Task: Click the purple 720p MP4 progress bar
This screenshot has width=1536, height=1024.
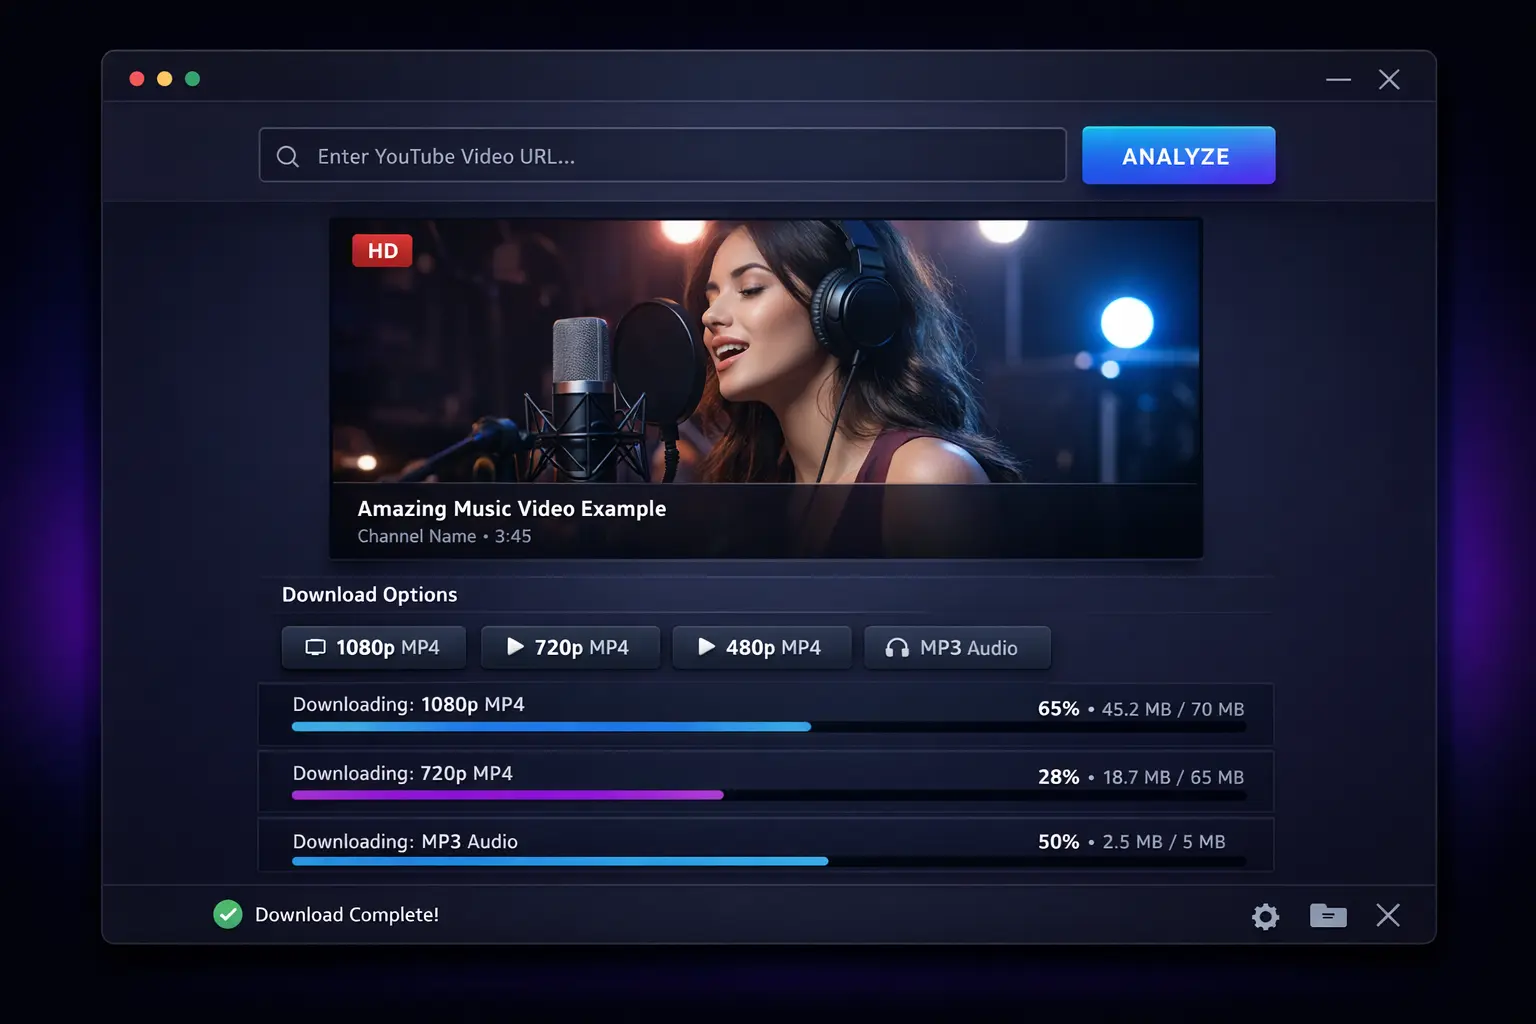Action: (x=768, y=795)
